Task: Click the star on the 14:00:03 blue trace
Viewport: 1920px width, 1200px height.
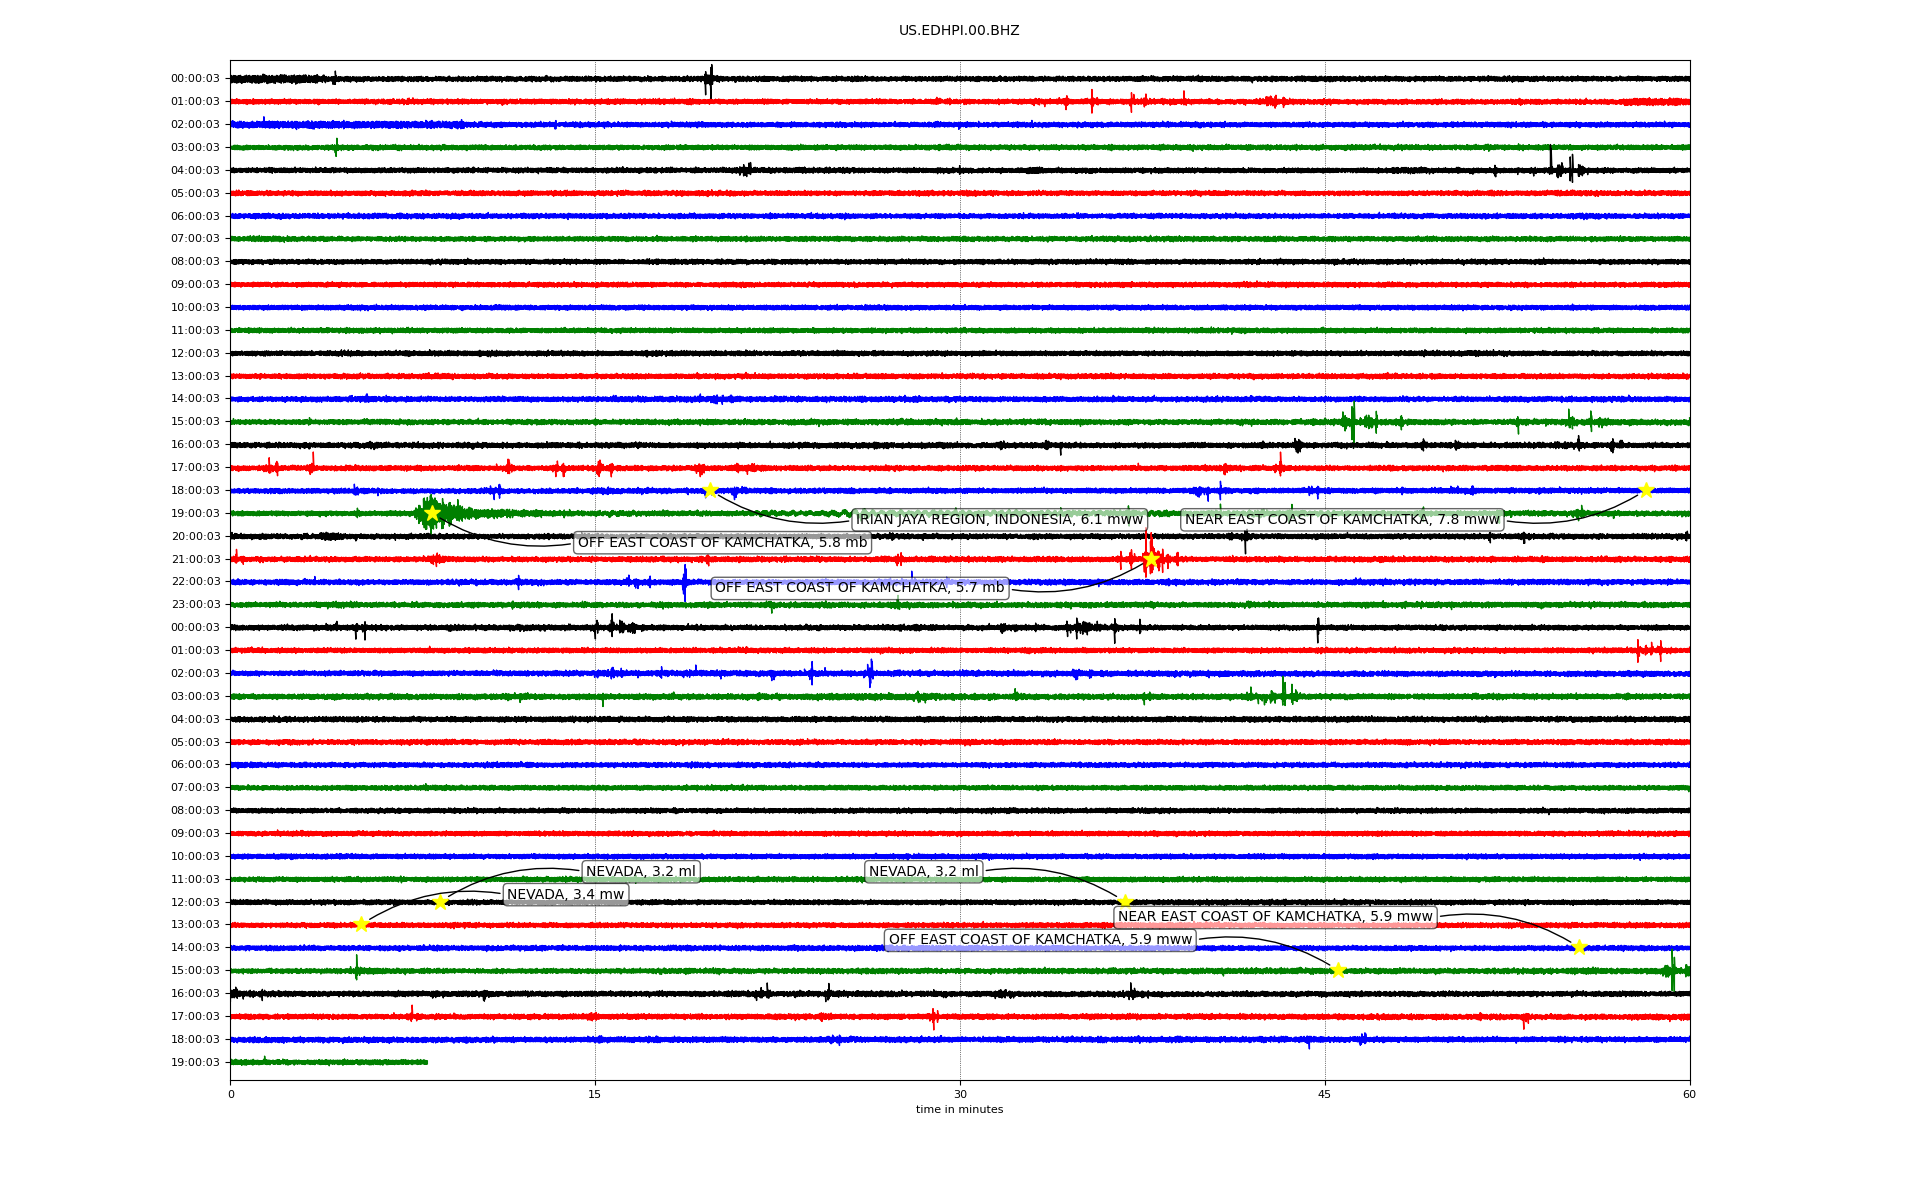Action: pyautogui.click(x=1579, y=947)
